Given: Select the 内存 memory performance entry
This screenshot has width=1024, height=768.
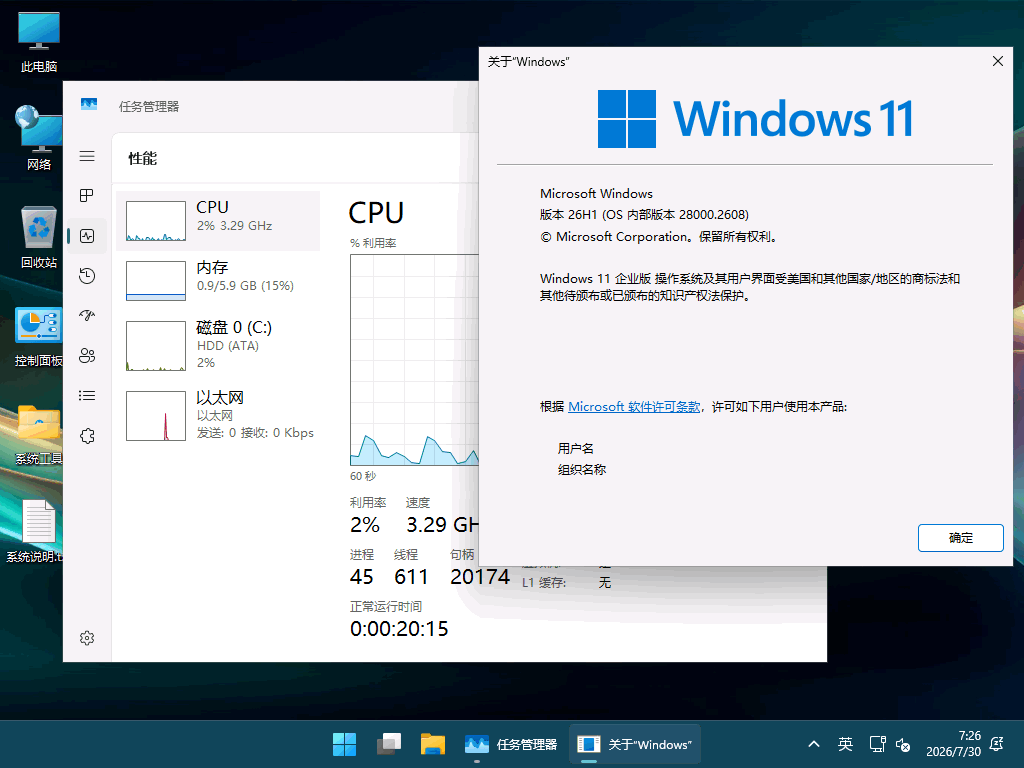Looking at the screenshot, I should 218,280.
